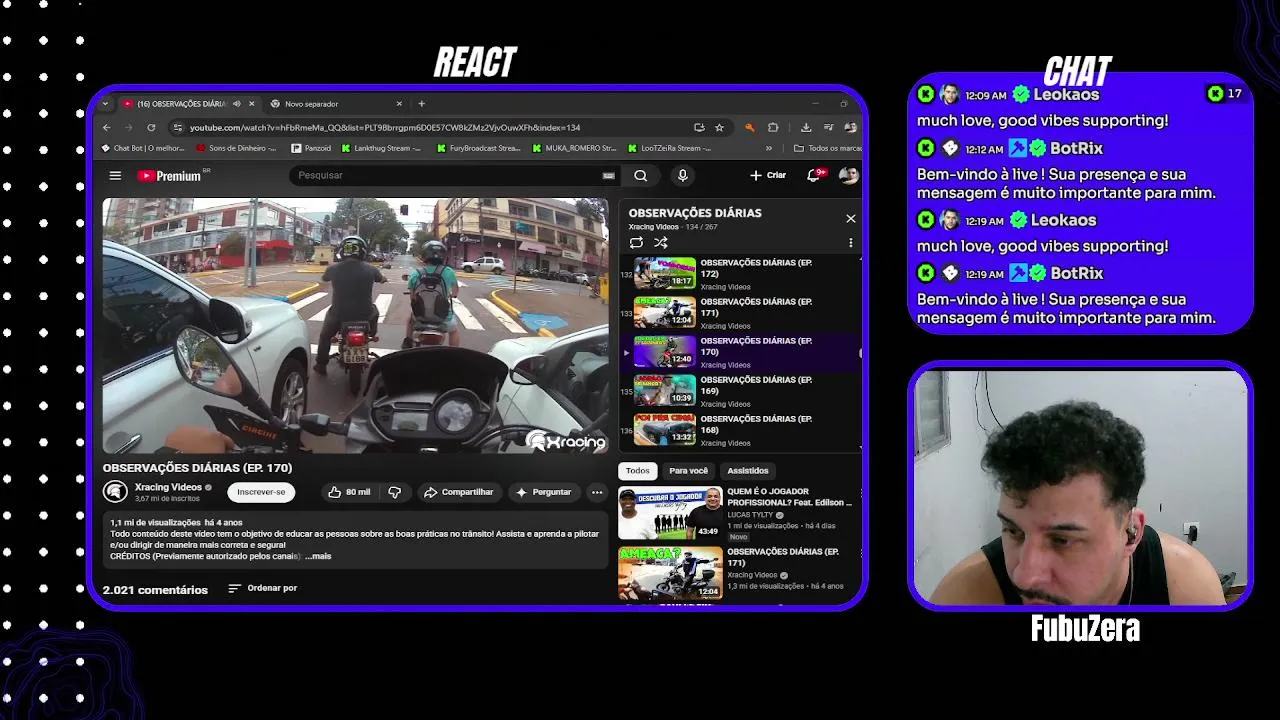Click the Perguntar ask button

coord(543,492)
